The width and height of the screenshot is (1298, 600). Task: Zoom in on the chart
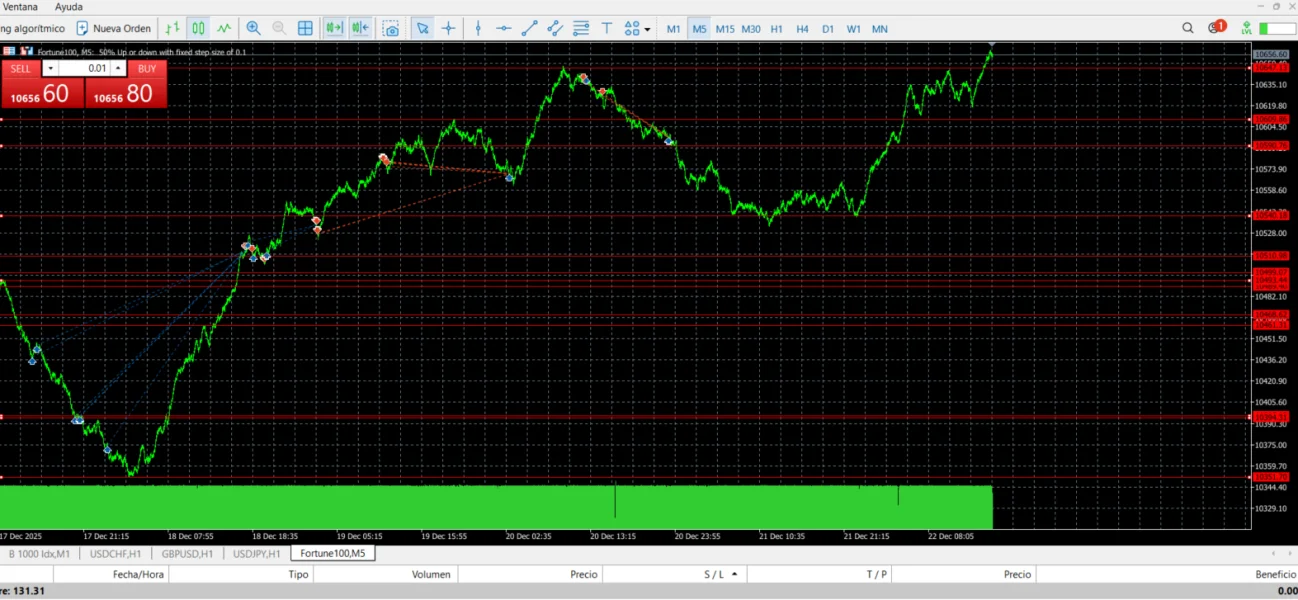254,29
